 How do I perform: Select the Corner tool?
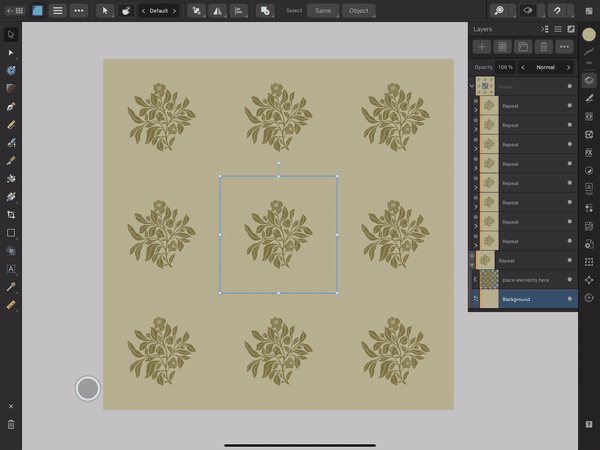point(11,88)
